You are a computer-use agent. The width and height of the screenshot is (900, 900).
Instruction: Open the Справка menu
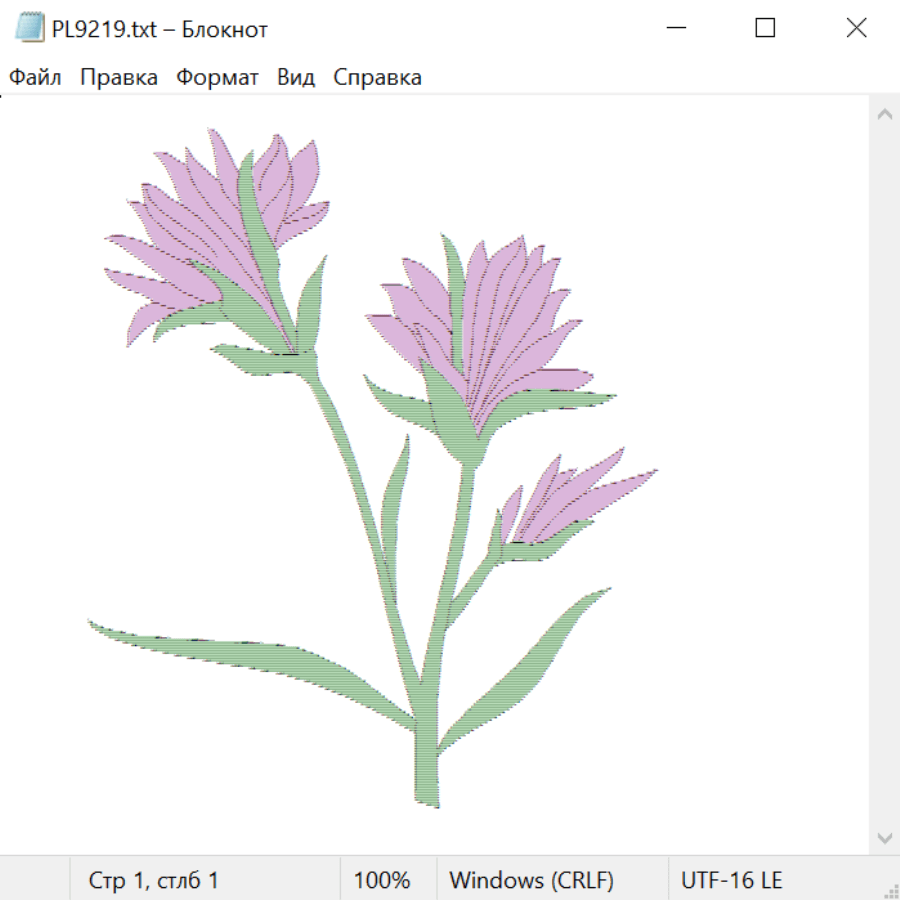point(377,78)
